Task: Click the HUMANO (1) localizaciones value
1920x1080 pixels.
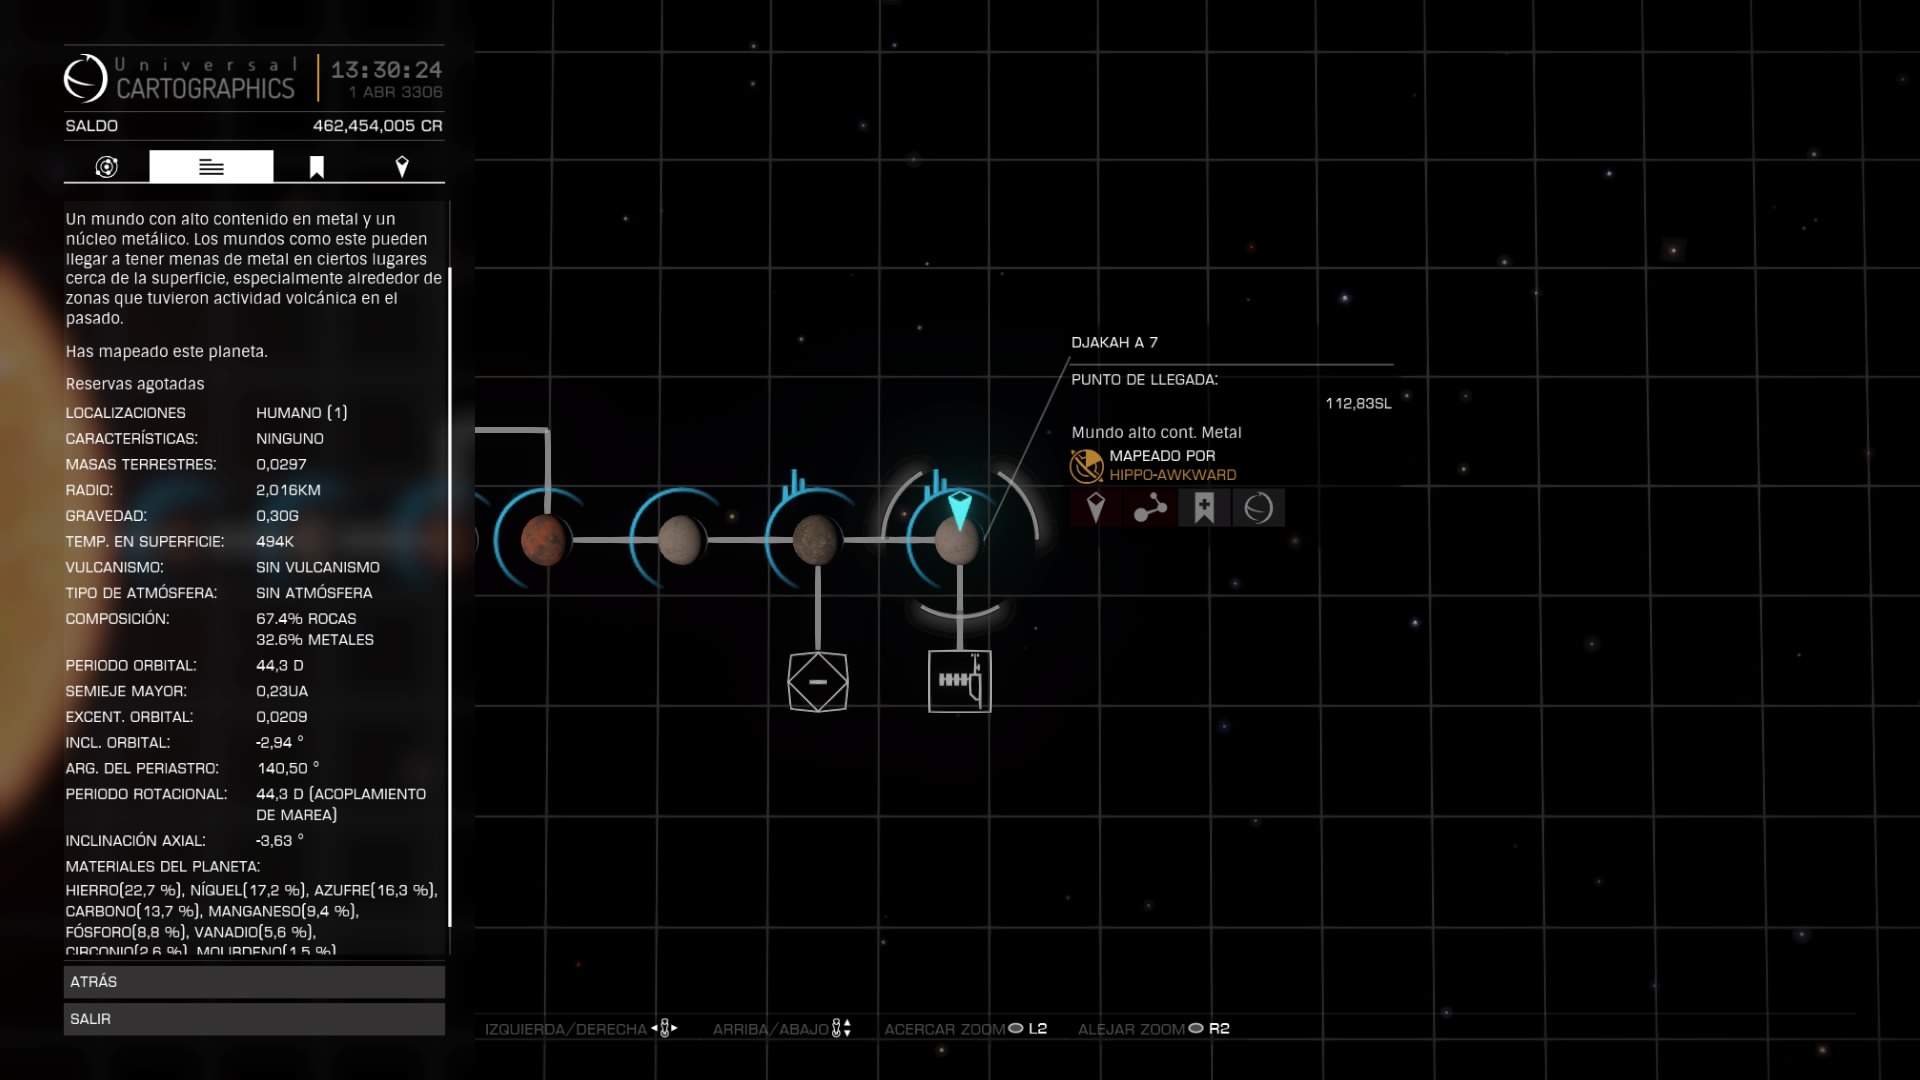Action: pos(302,413)
